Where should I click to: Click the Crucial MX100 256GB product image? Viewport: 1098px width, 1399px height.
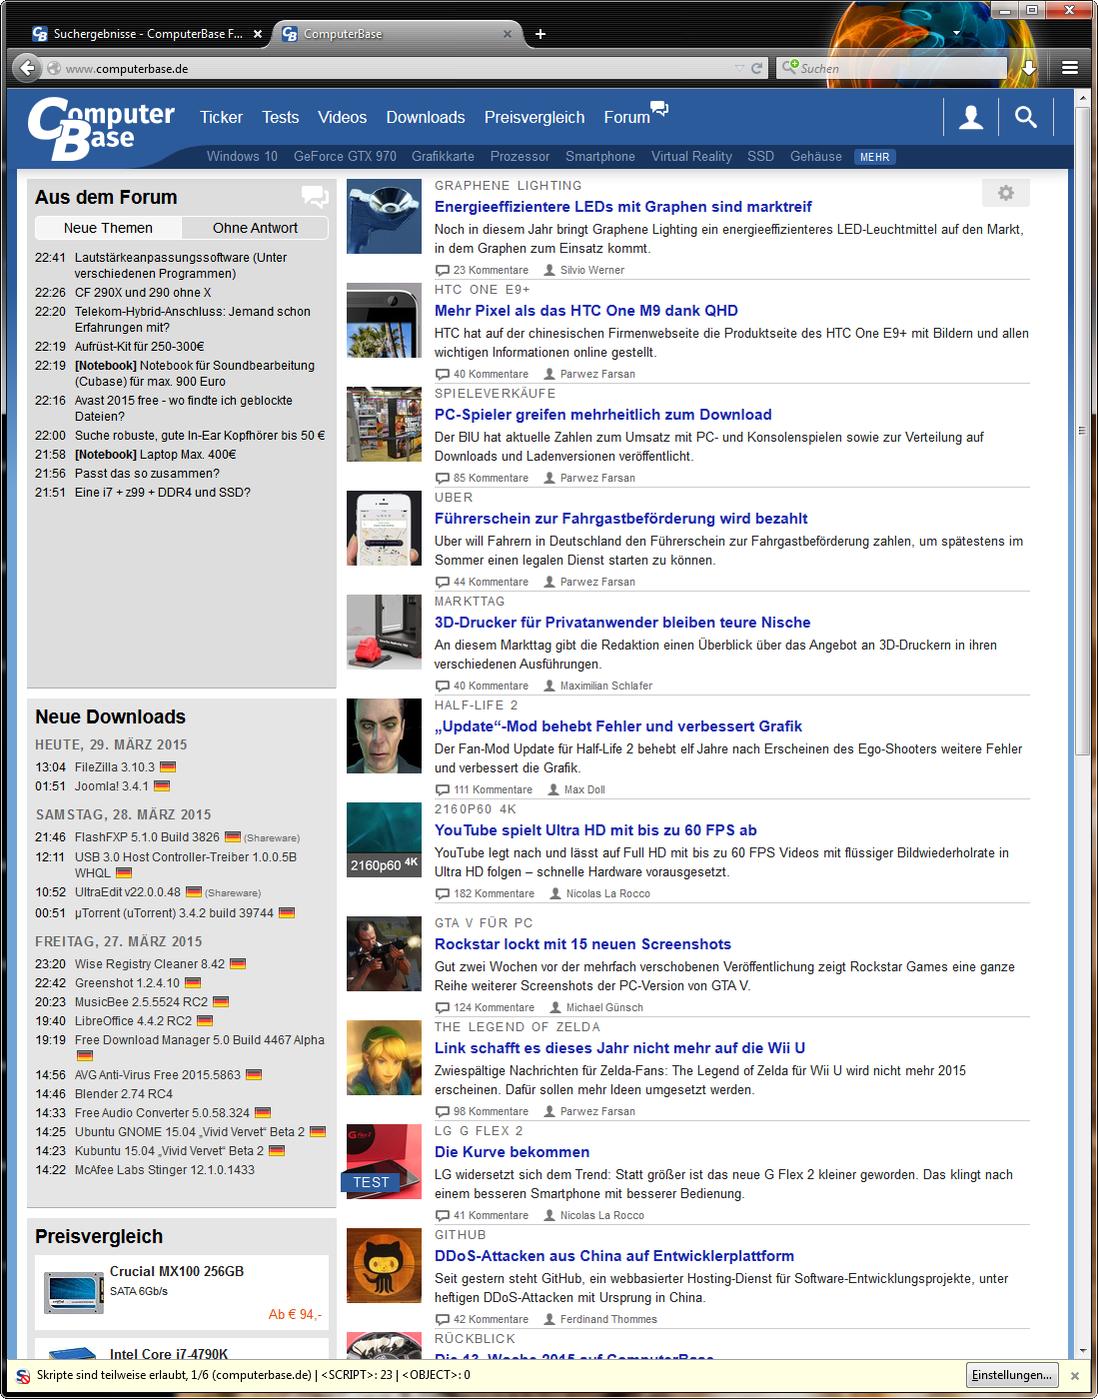pos(74,1291)
